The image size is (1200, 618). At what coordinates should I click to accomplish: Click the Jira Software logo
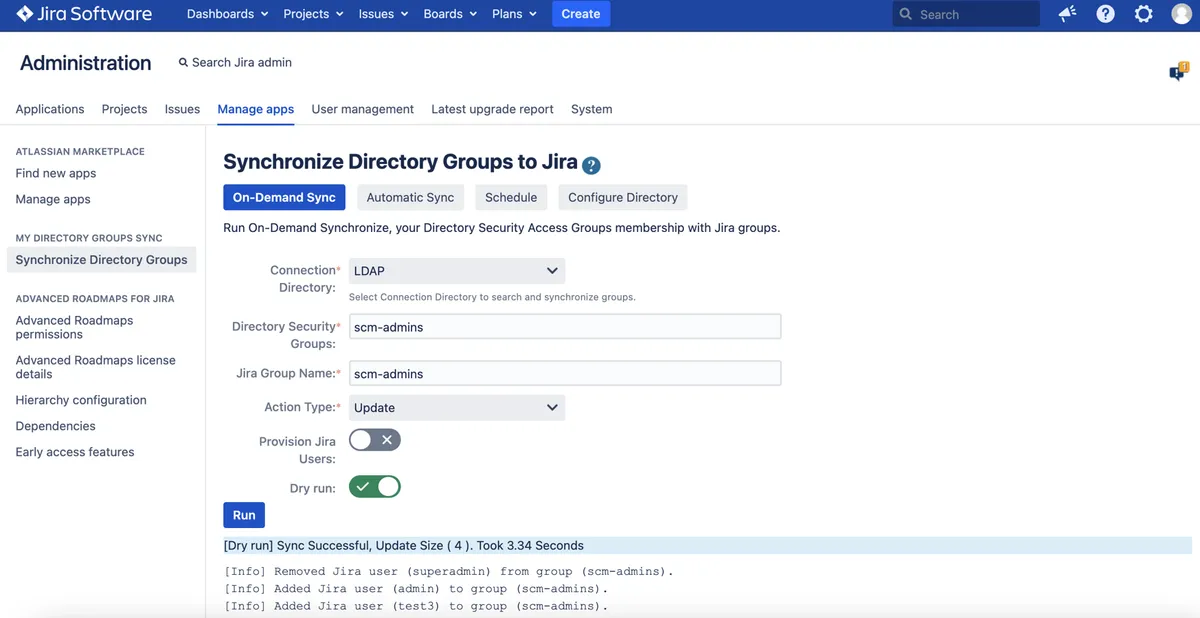pos(84,14)
